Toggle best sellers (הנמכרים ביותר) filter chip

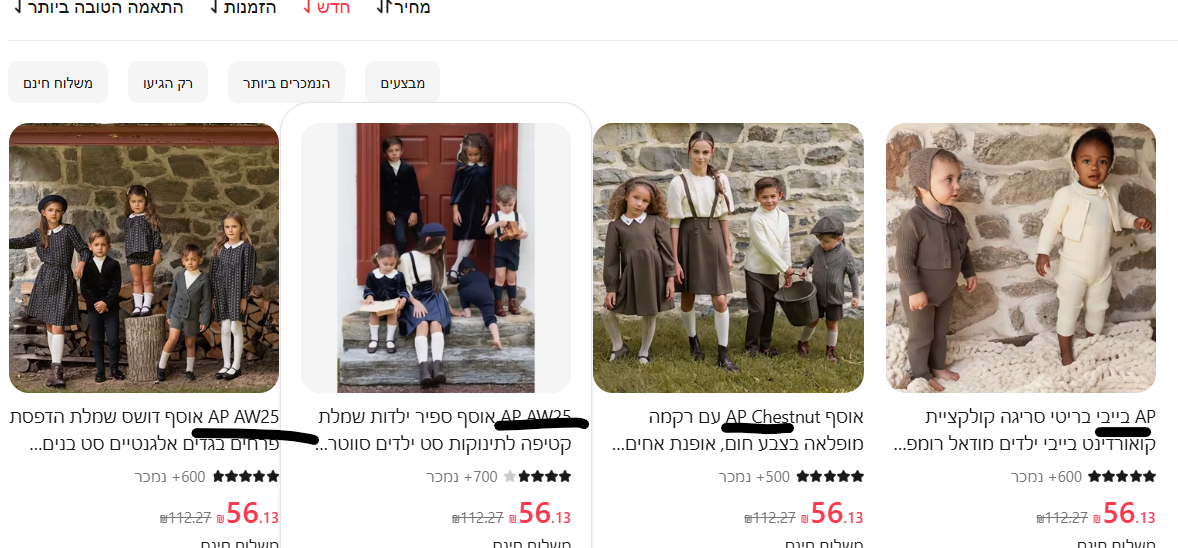(286, 83)
